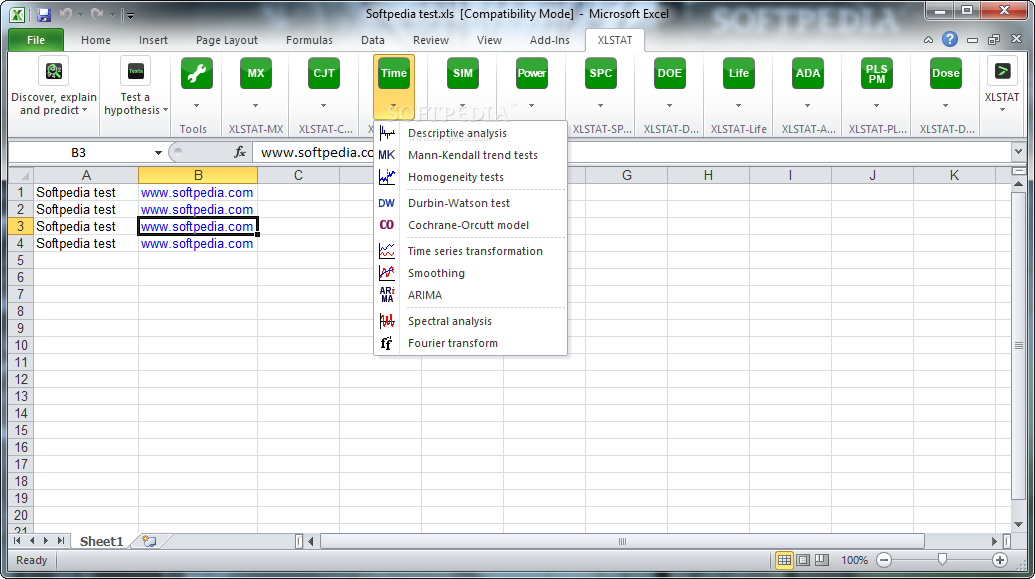Choose Descriptive analysis menu item
The height and width of the screenshot is (579, 1035).
pyautogui.click(x=471, y=133)
